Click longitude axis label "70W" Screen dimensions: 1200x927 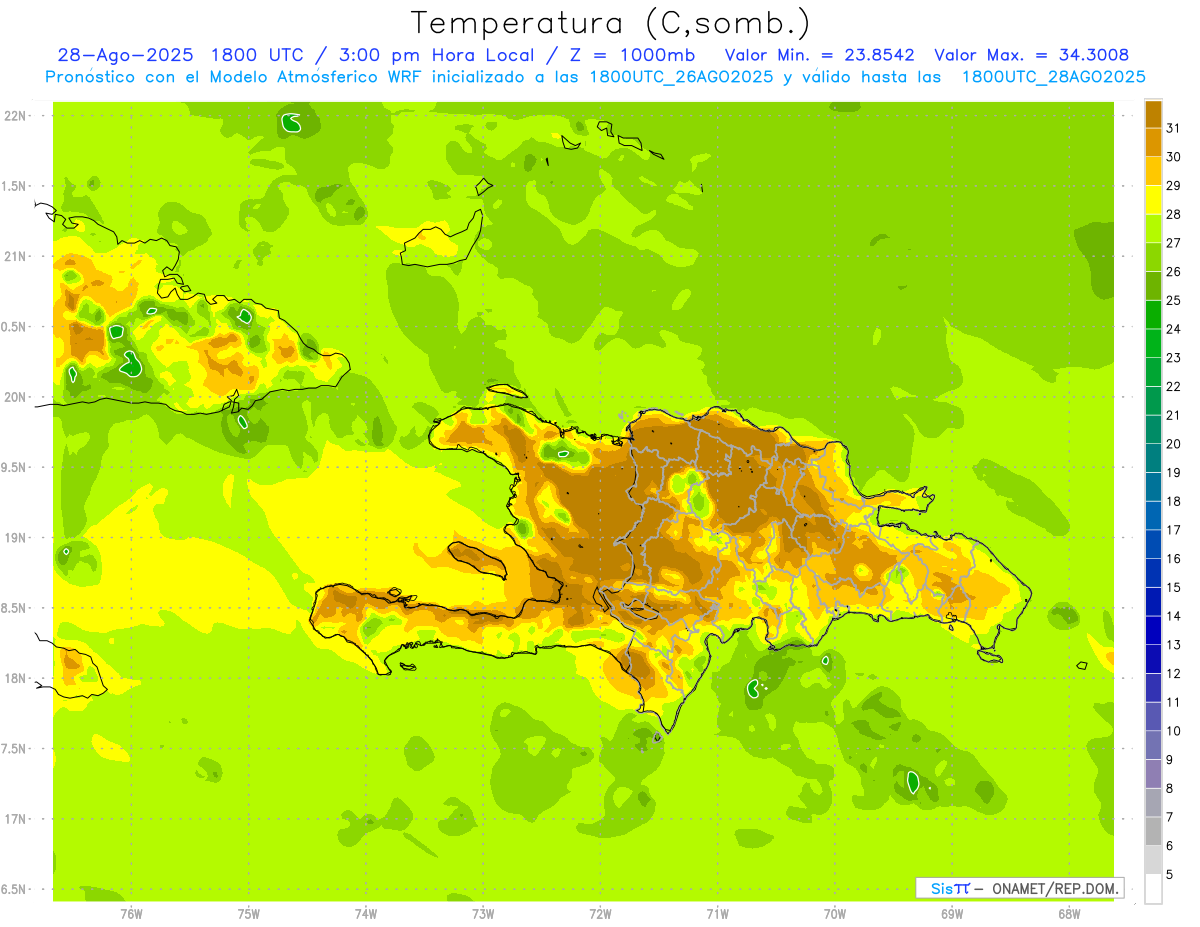pyautogui.click(x=835, y=912)
